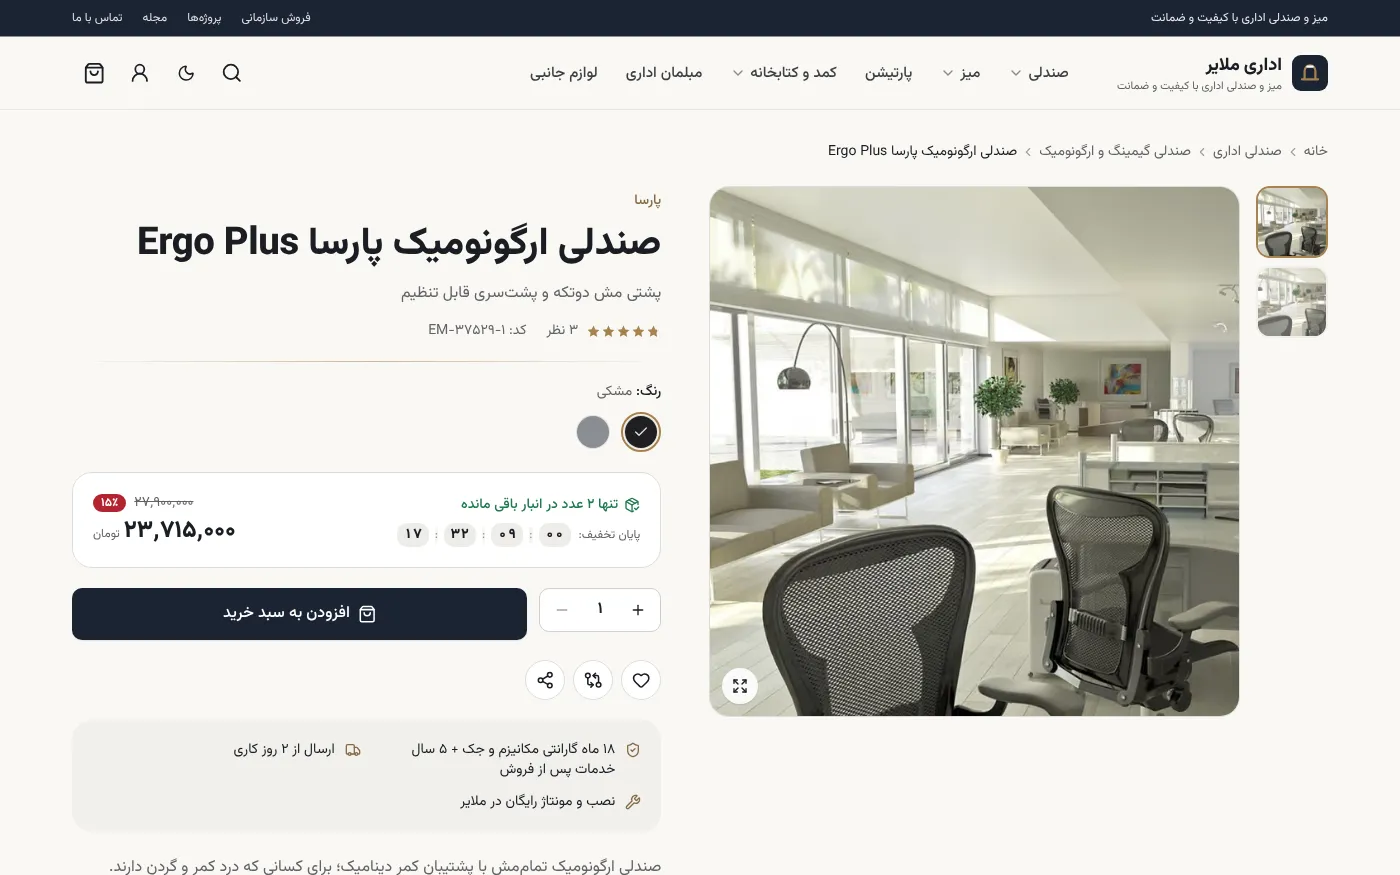The width and height of the screenshot is (1400, 875).
Task: Expand the product image to fullscreen
Action: tap(740, 686)
